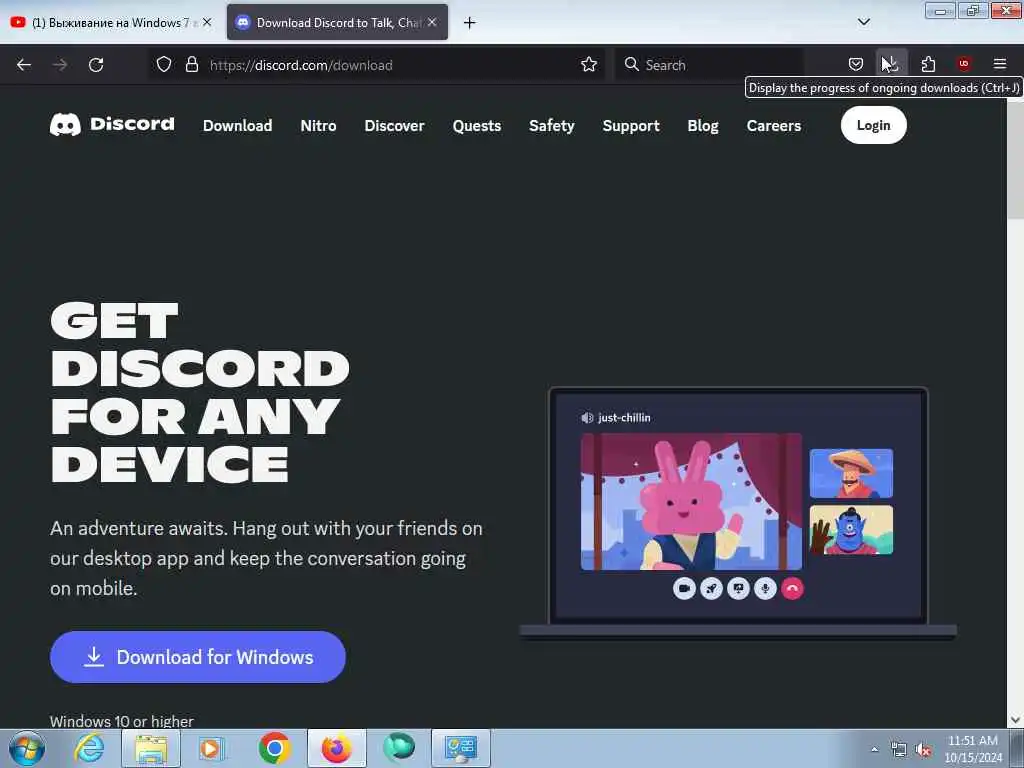Open the Careers nav link
The image size is (1024, 768).
(x=774, y=125)
